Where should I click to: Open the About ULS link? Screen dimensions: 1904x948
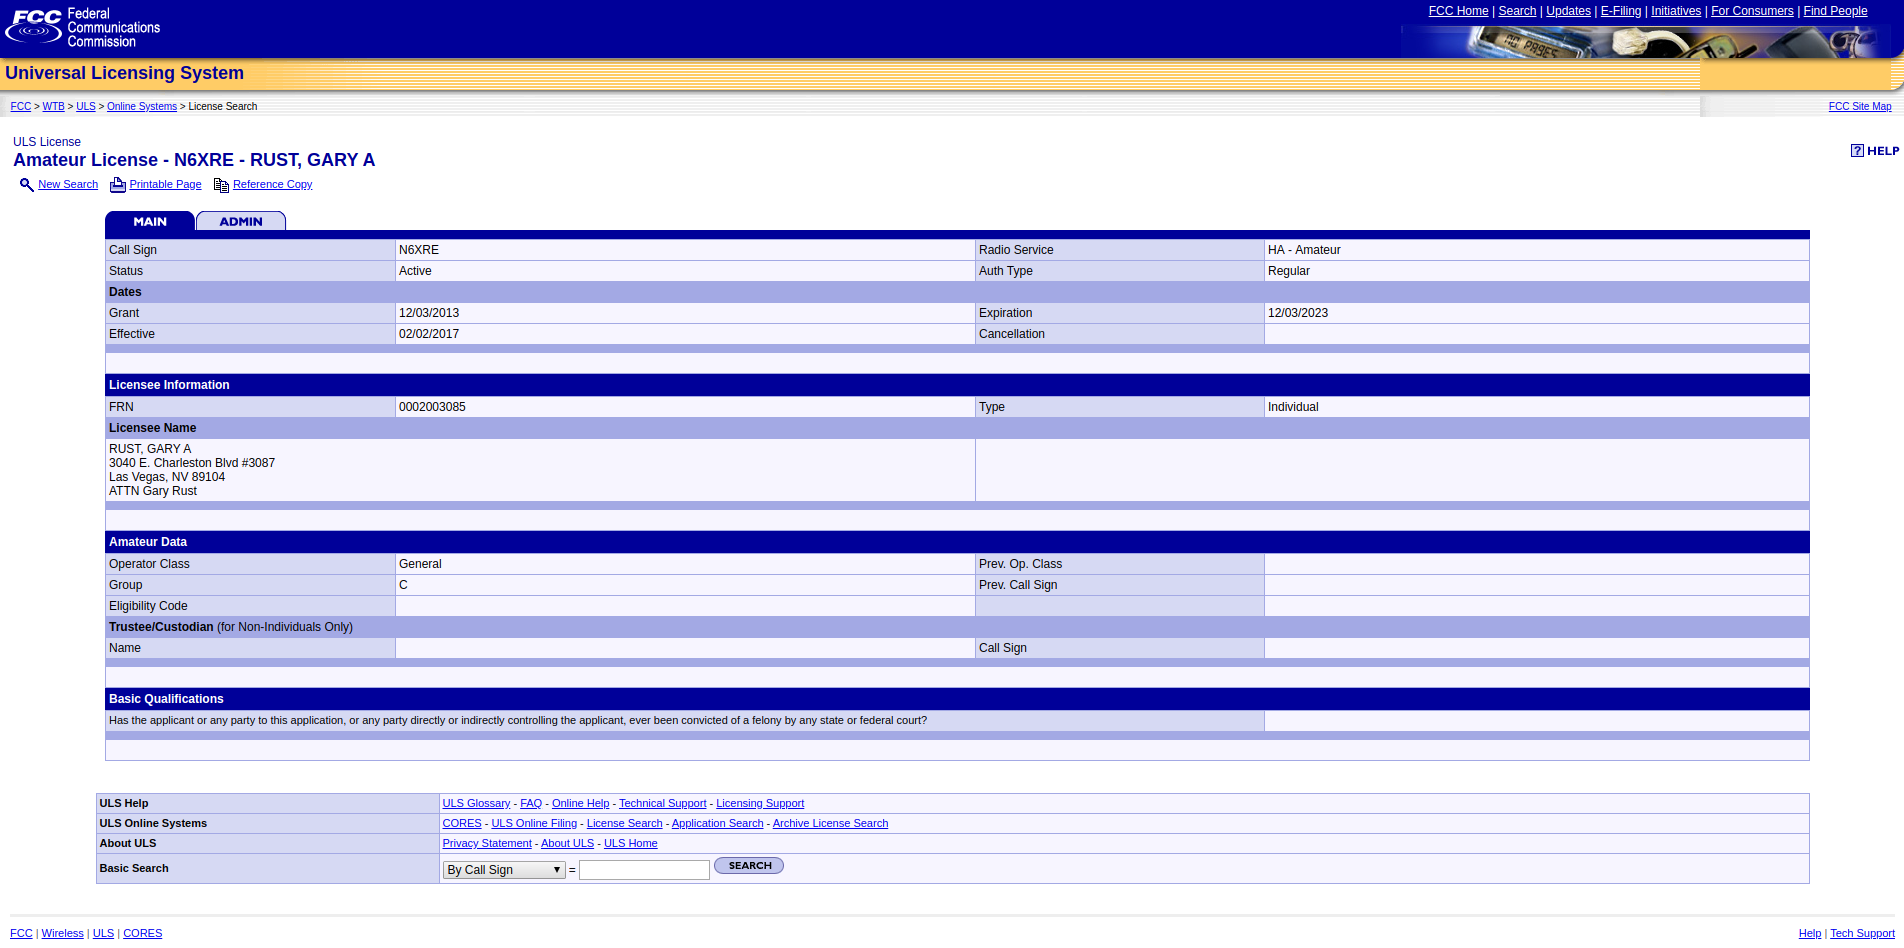tap(567, 844)
